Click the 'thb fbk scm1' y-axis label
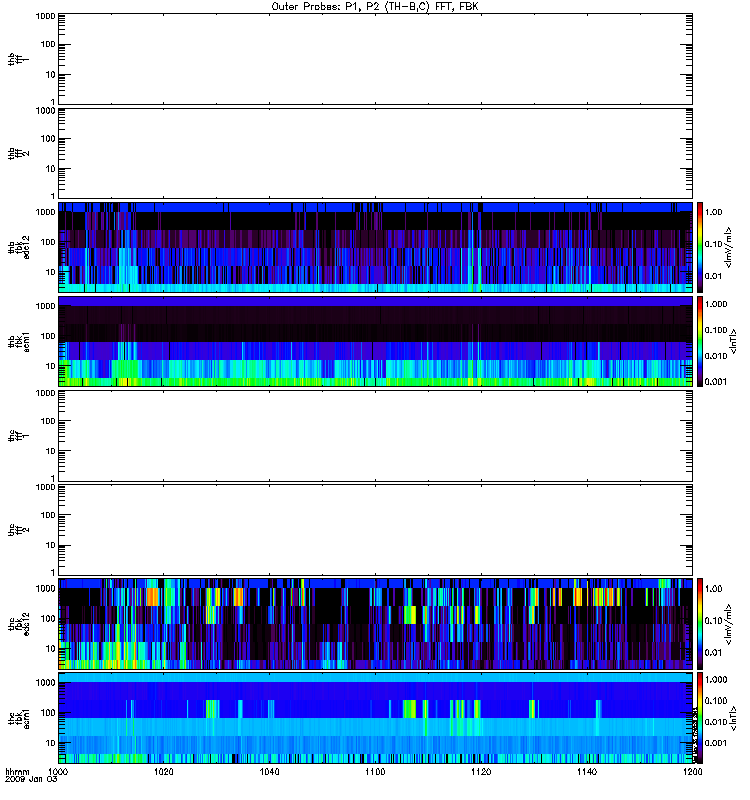 click(19, 341)
